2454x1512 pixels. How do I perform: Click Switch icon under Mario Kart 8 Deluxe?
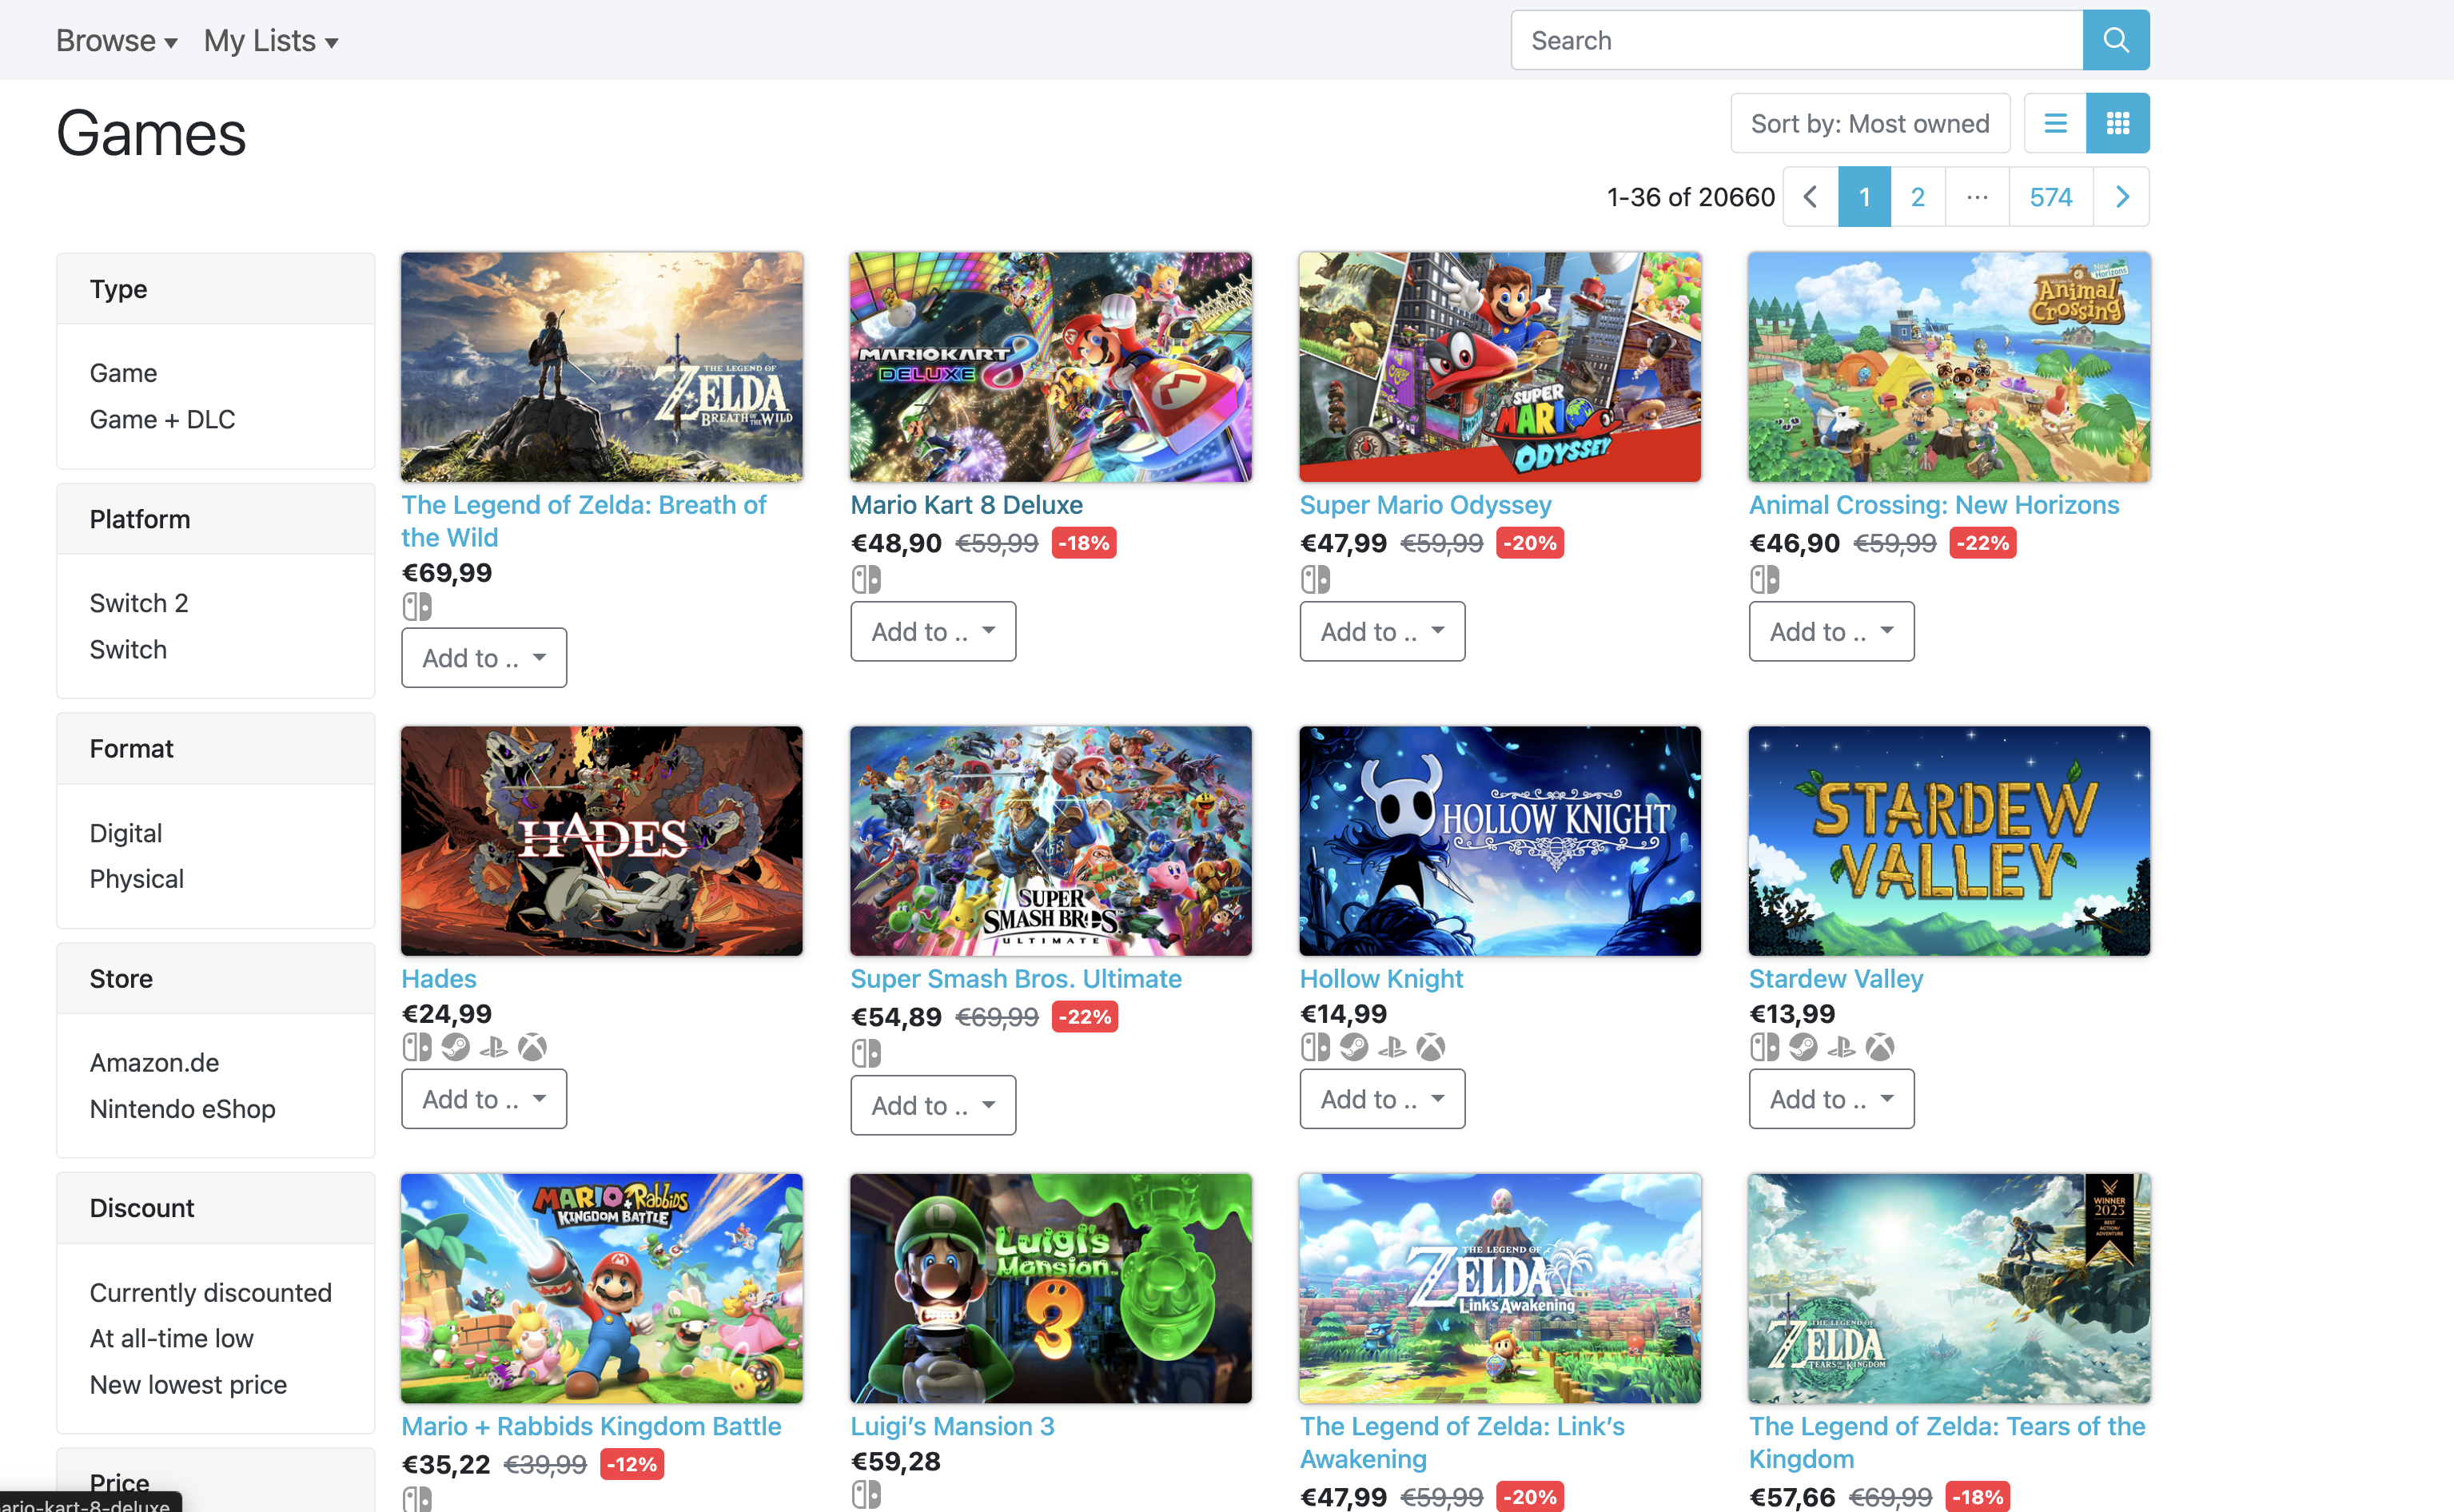[866, 579]
